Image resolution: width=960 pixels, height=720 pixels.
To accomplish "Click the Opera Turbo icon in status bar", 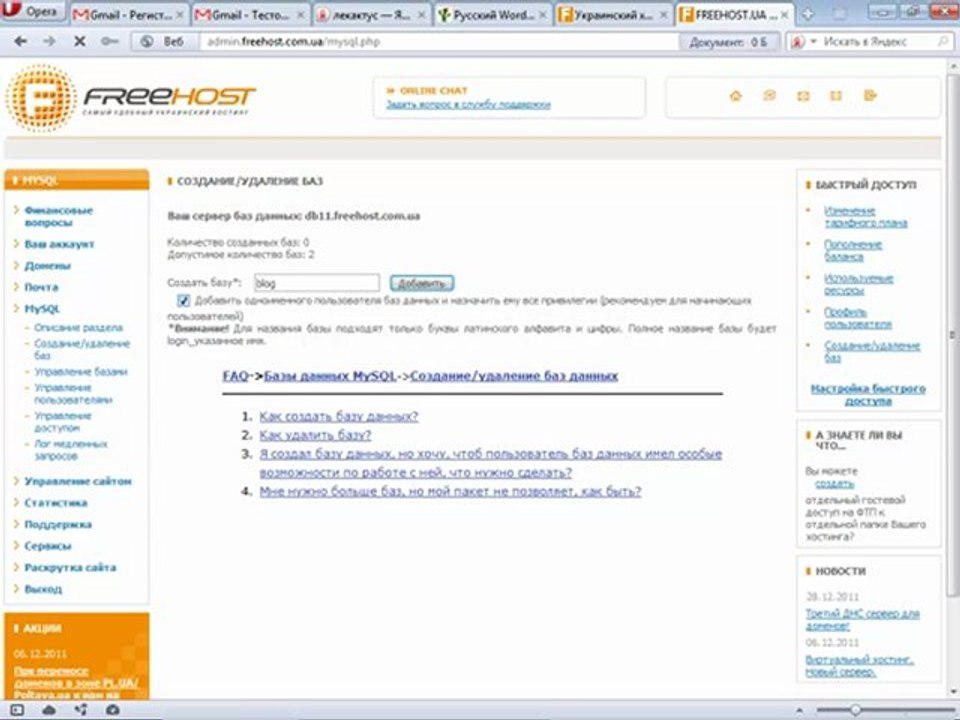I will (x=113, y=710).
